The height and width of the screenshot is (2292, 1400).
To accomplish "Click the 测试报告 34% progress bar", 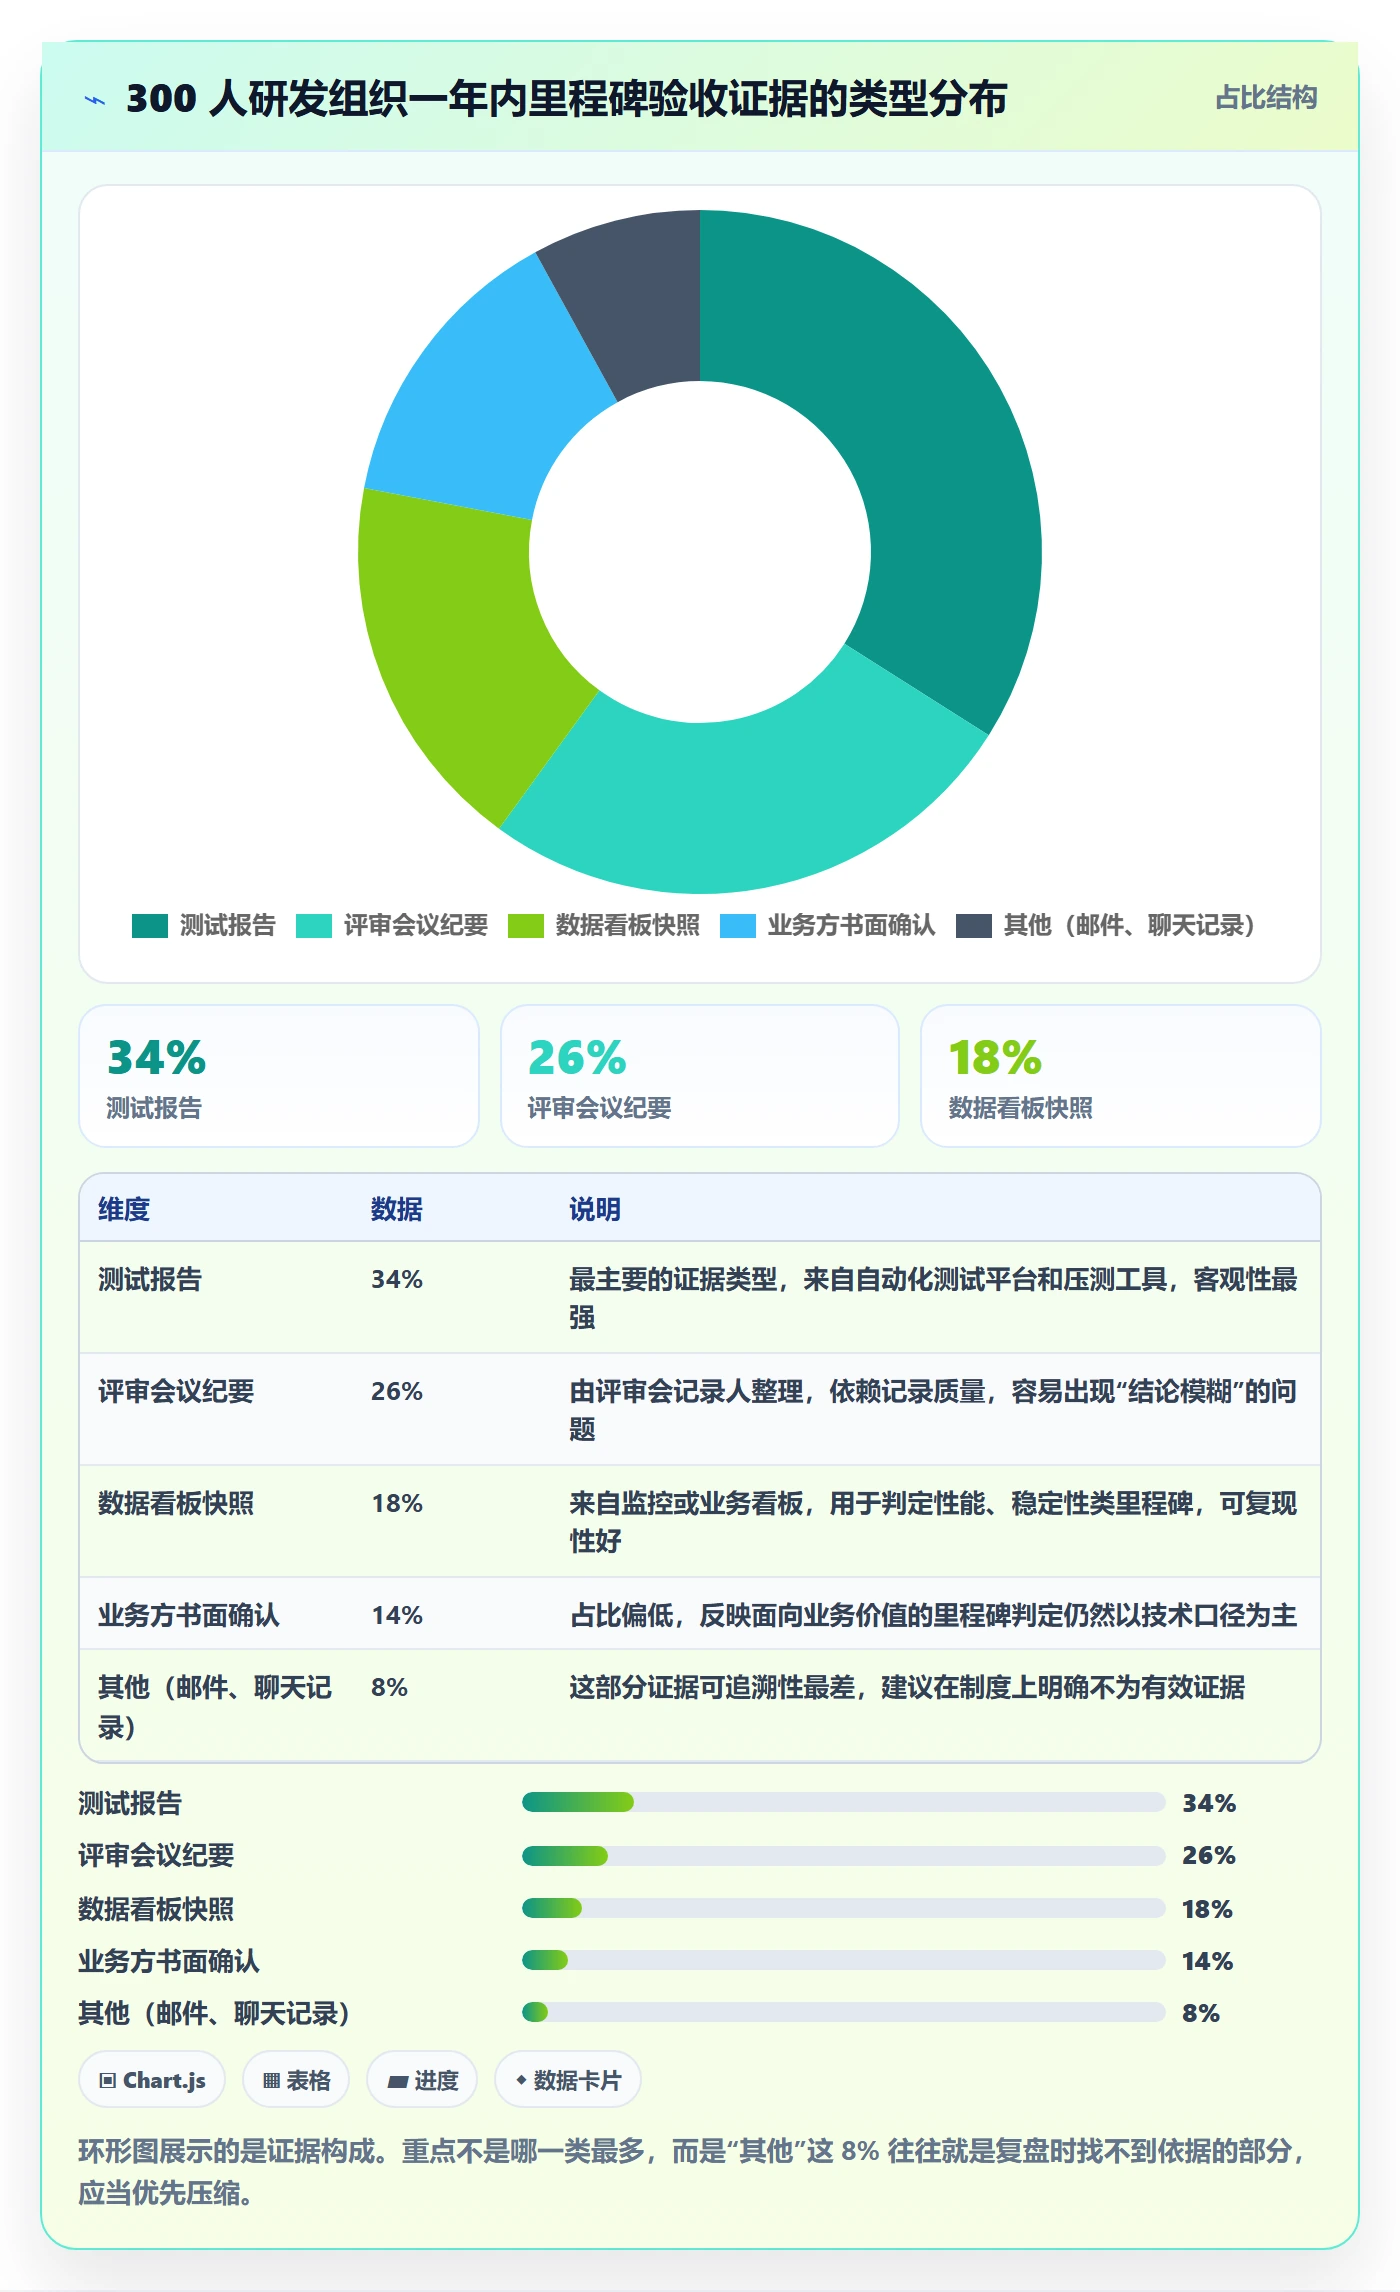I will [843, 1802].
